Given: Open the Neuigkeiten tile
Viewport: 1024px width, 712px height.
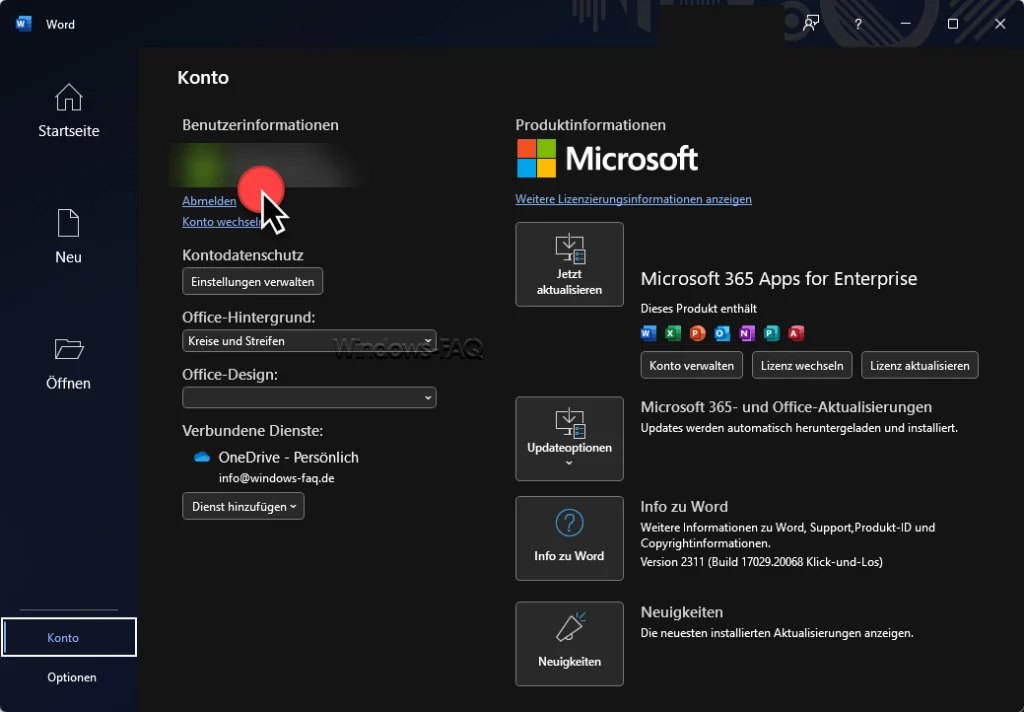Looking at the screenshot, I should pos(569,643).
